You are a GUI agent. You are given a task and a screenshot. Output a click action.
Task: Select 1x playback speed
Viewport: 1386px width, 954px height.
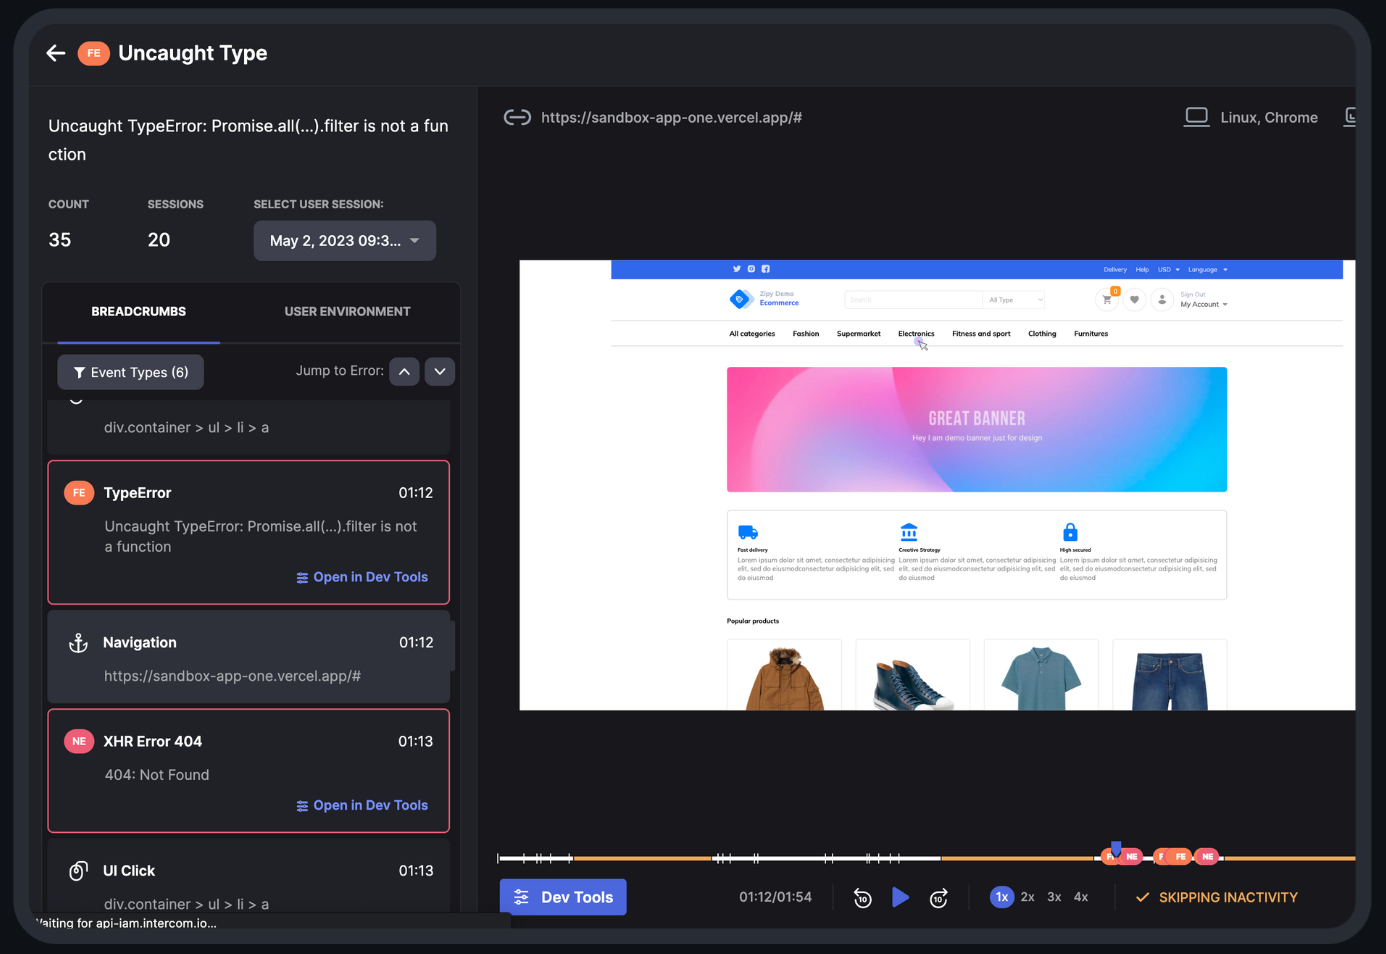pyautogui.click(x=1001, y=897)
